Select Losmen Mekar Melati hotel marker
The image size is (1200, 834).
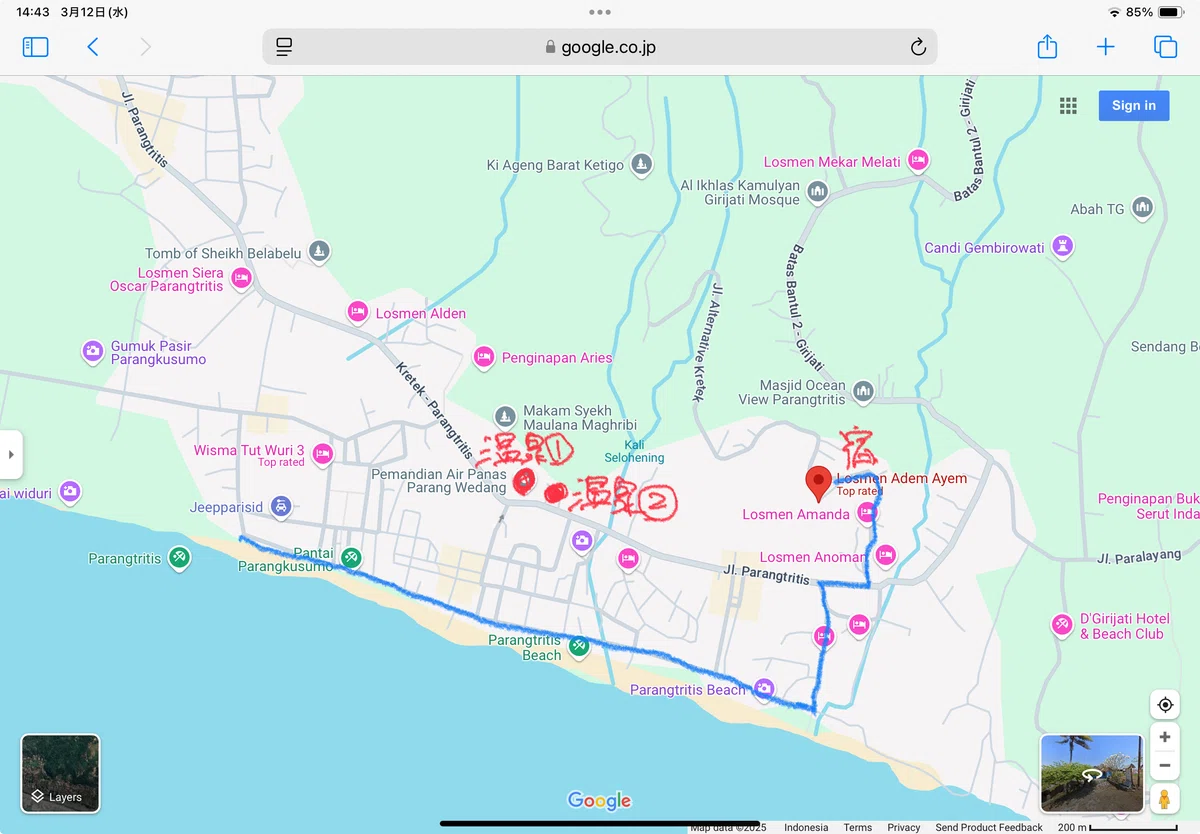tap(918, 160)
